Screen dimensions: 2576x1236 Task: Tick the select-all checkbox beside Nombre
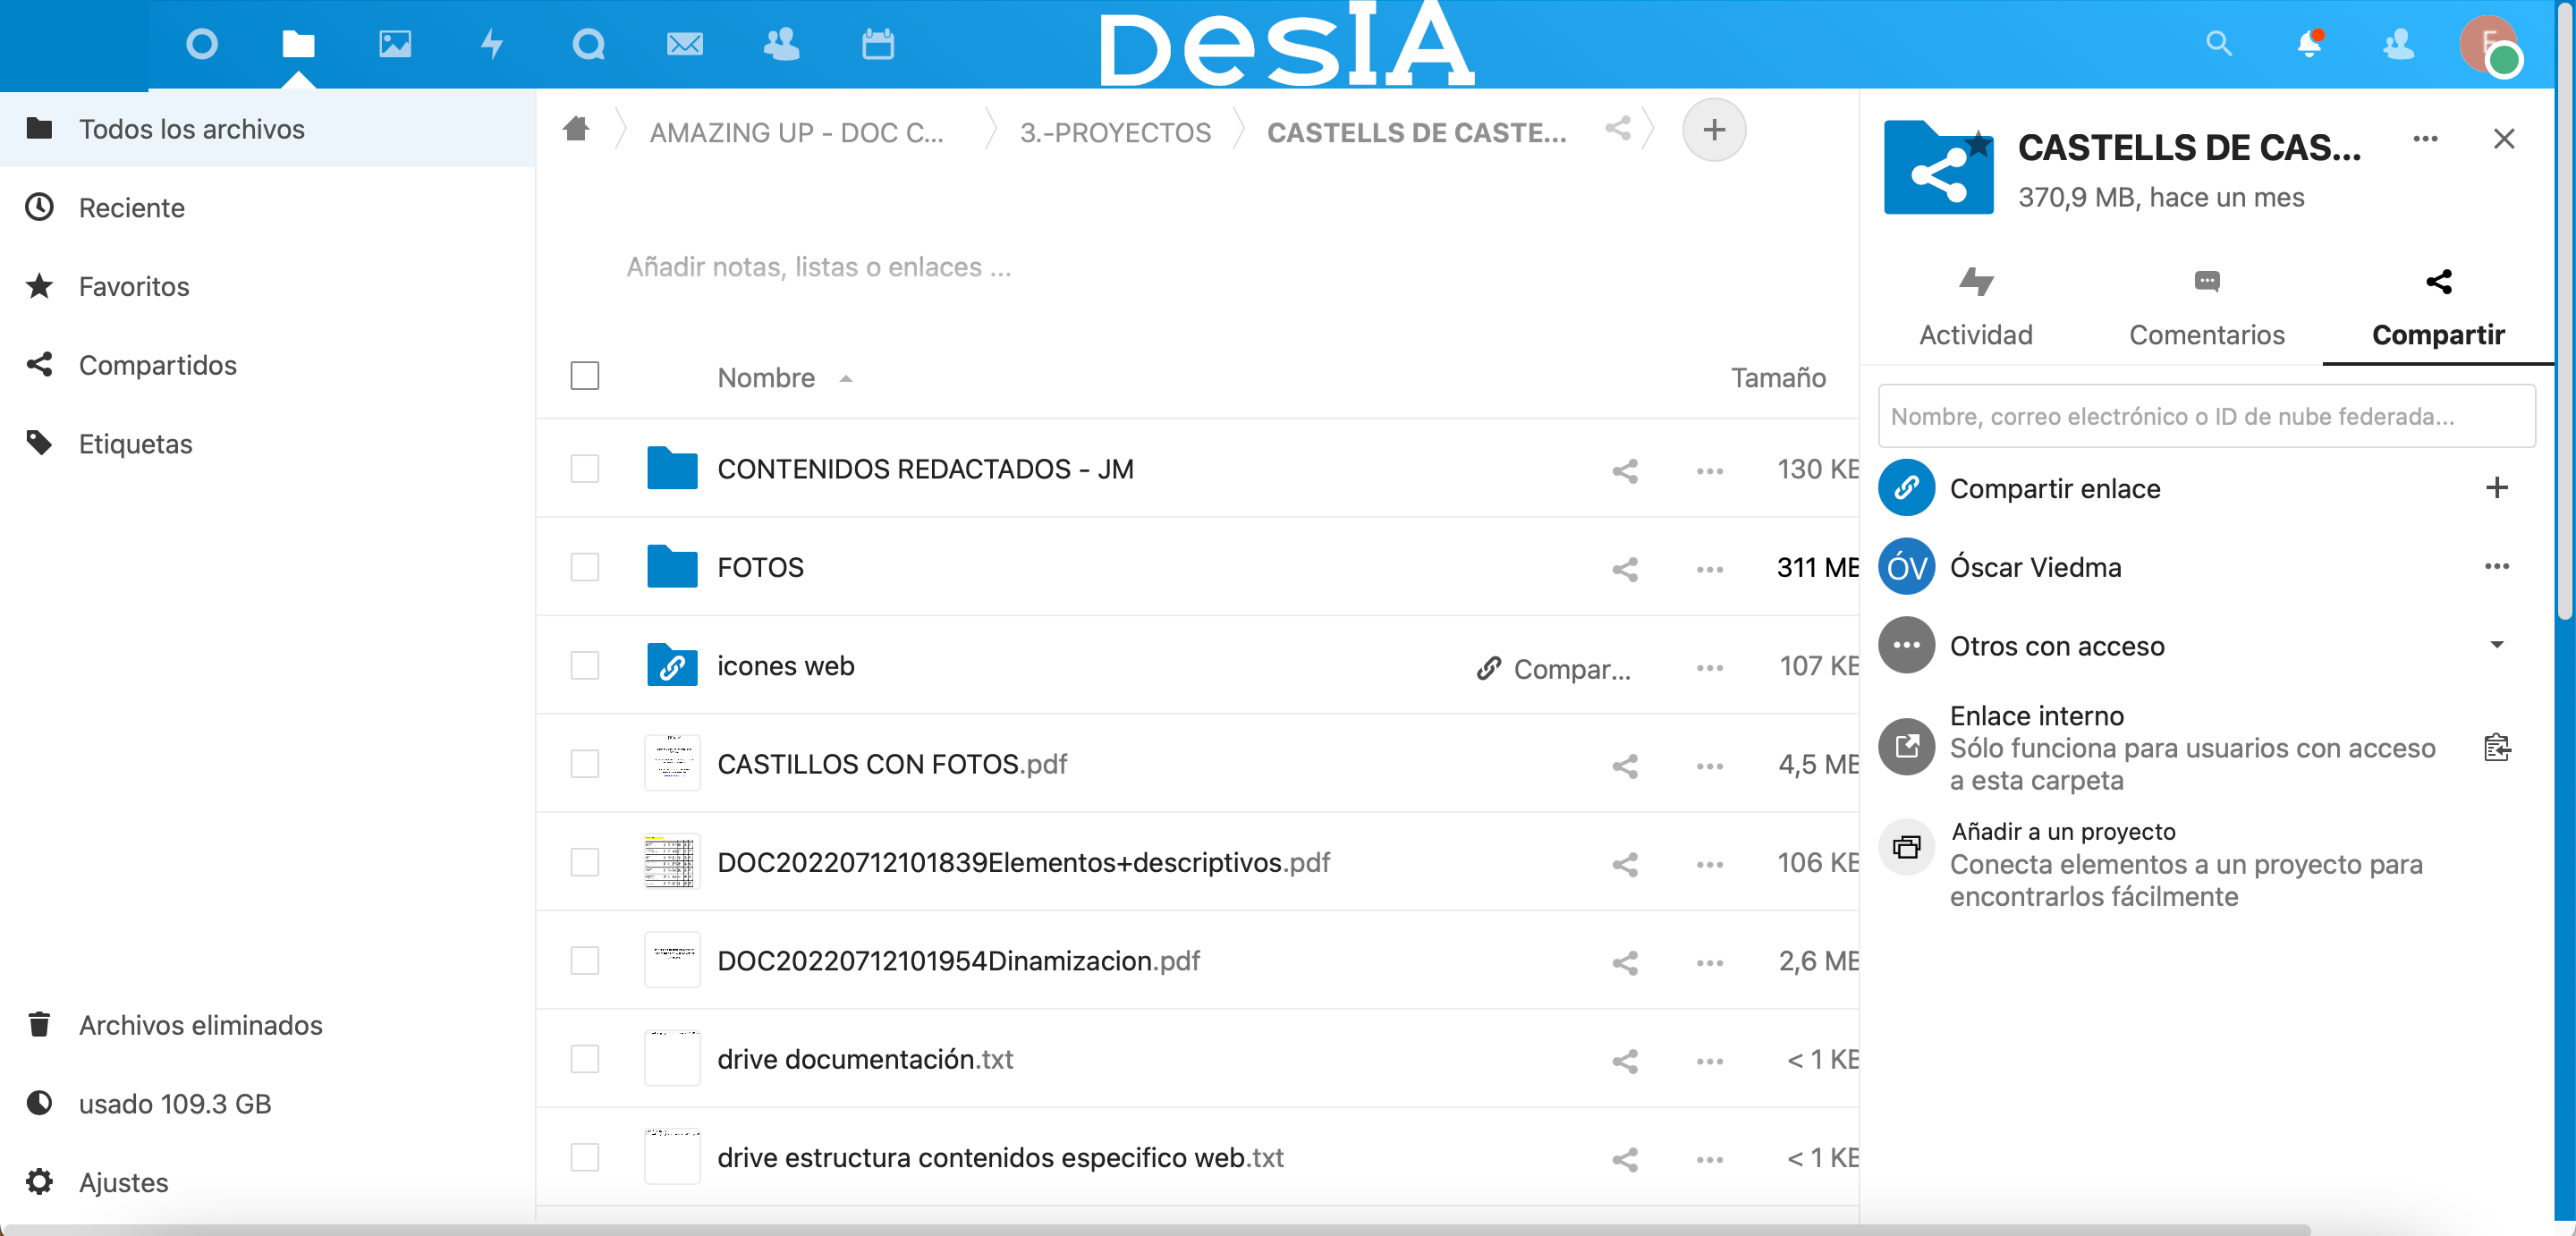tap(585, 376)
